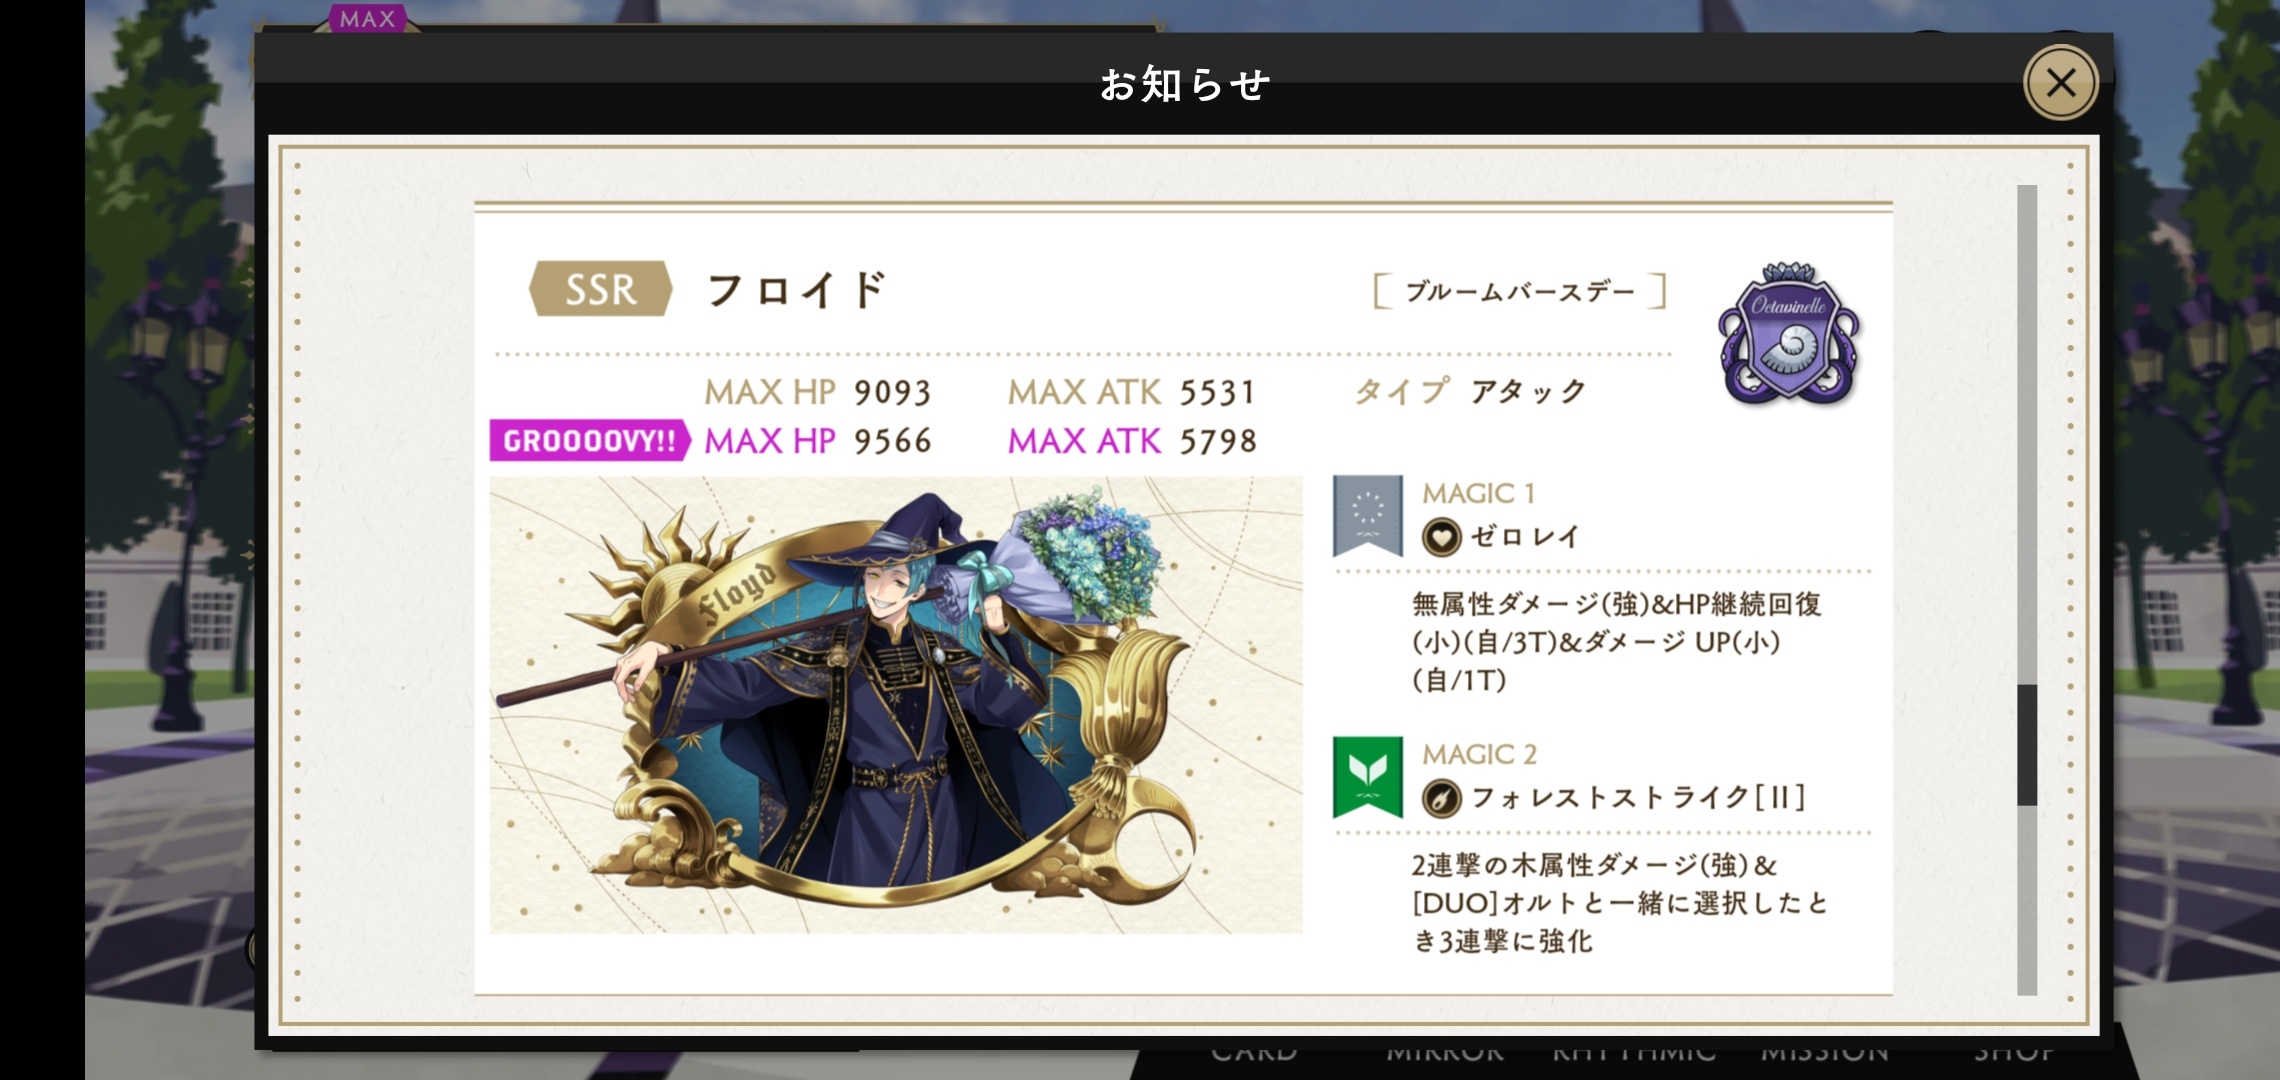Click the gold SSR rarity badge
Viewport: 2280px width, 1080px height.
click(x=600, y=289)
